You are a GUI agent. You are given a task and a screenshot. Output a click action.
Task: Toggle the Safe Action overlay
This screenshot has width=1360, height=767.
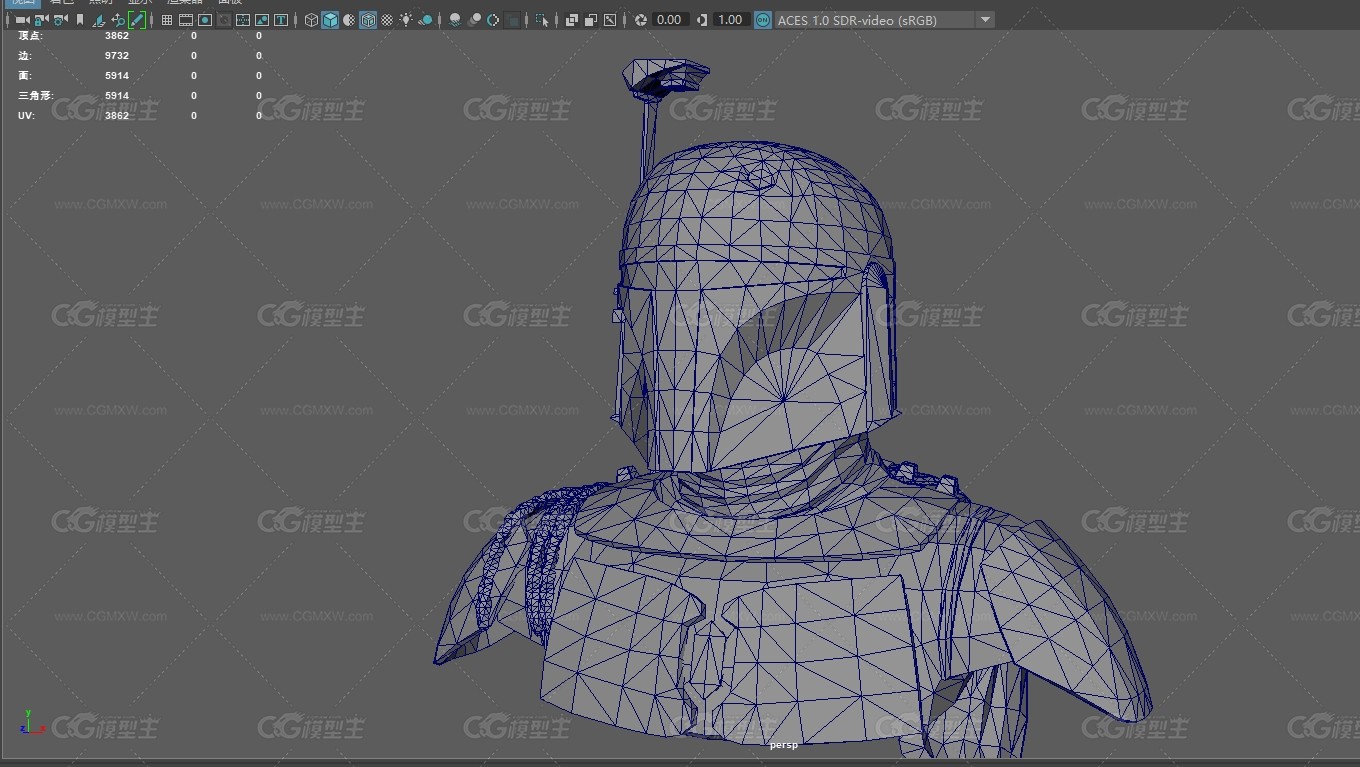click(262, 20)
